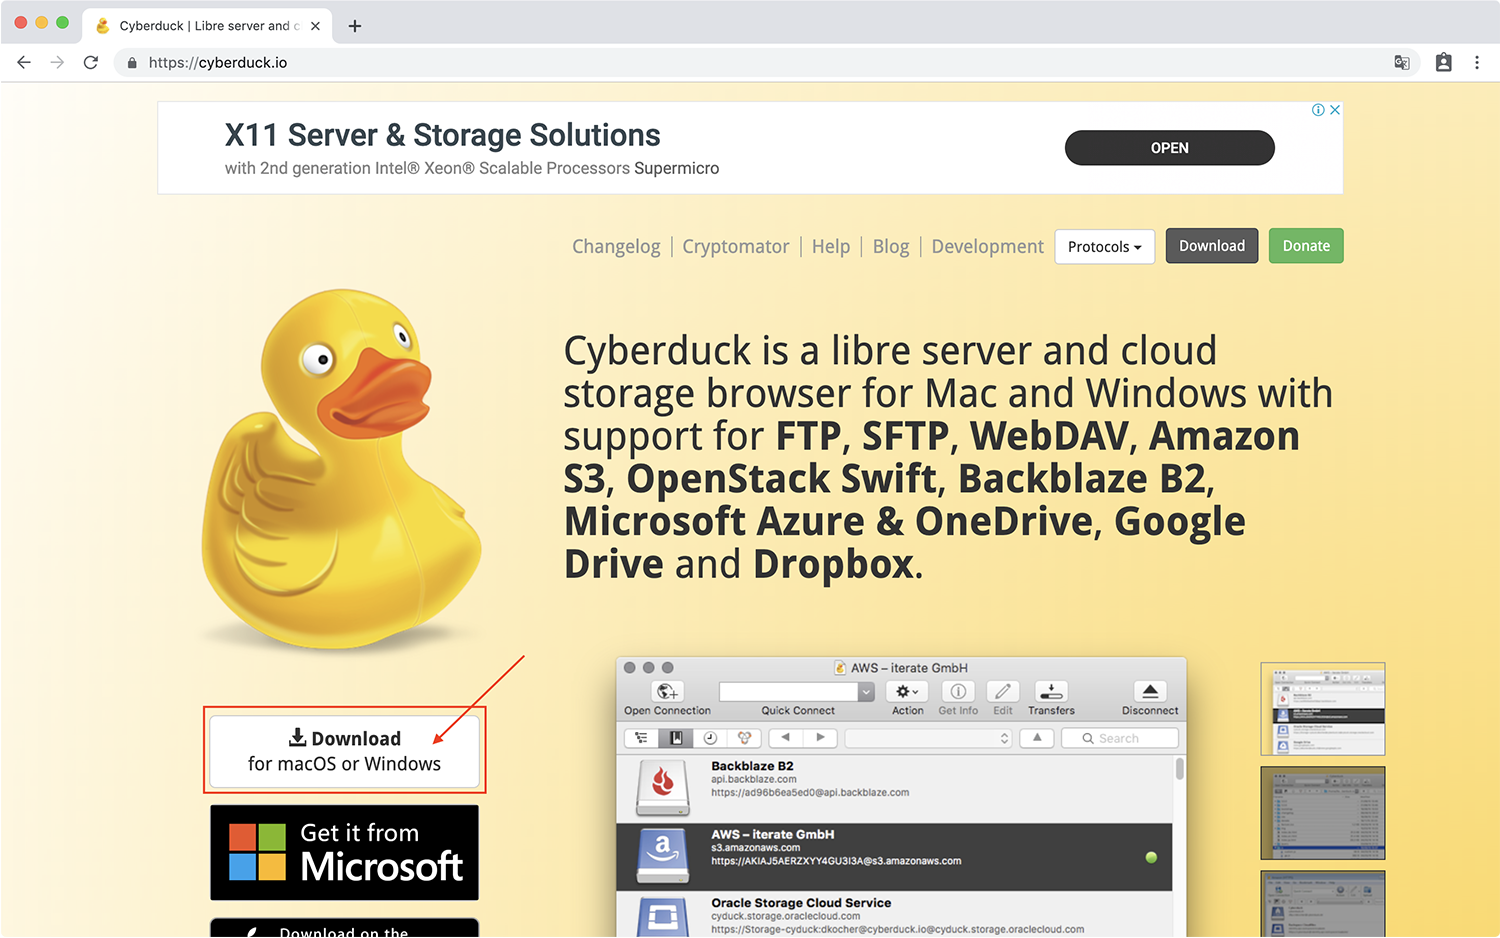Click the Oracle Storage drive icon
This screenshot has height=938, width=1500.
point(663,917)
